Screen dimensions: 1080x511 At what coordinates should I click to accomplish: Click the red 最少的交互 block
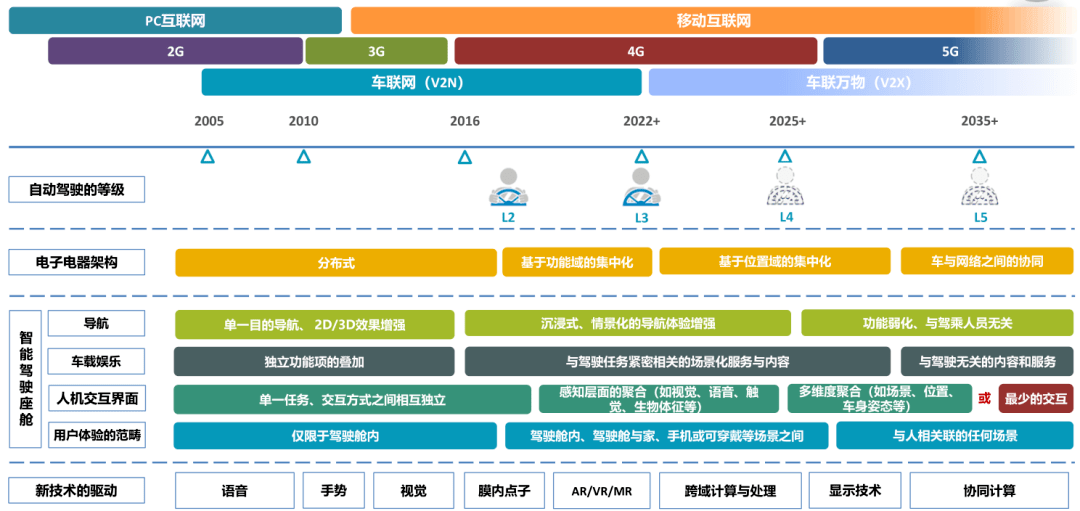[x=1035, y=398]
